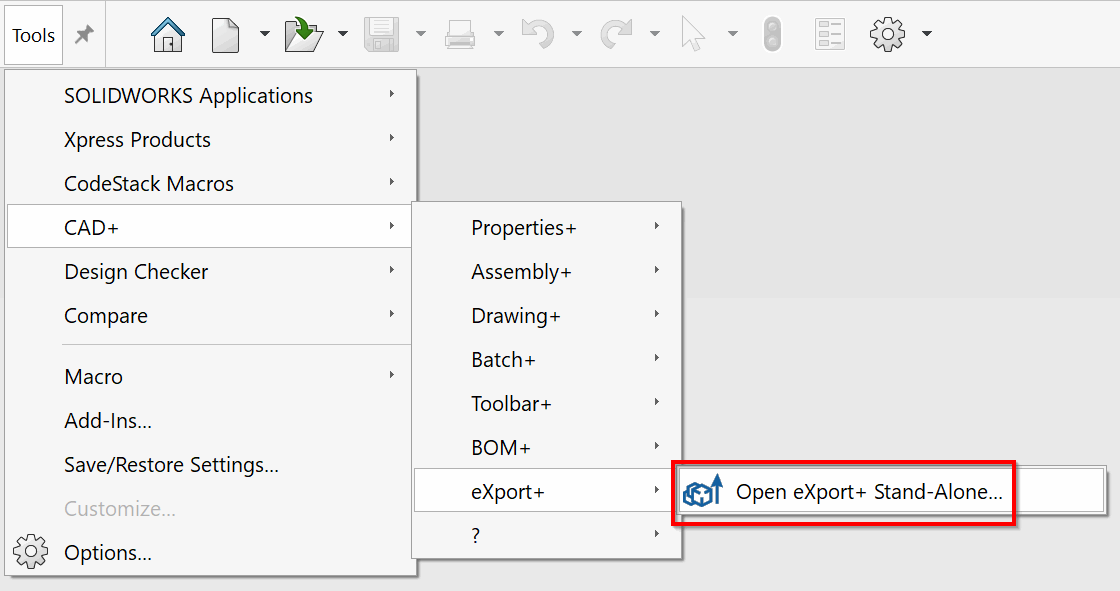Expand the Select tool dropdown arrow
This screenshot has height=591, width=1120.
click(732, 34)
